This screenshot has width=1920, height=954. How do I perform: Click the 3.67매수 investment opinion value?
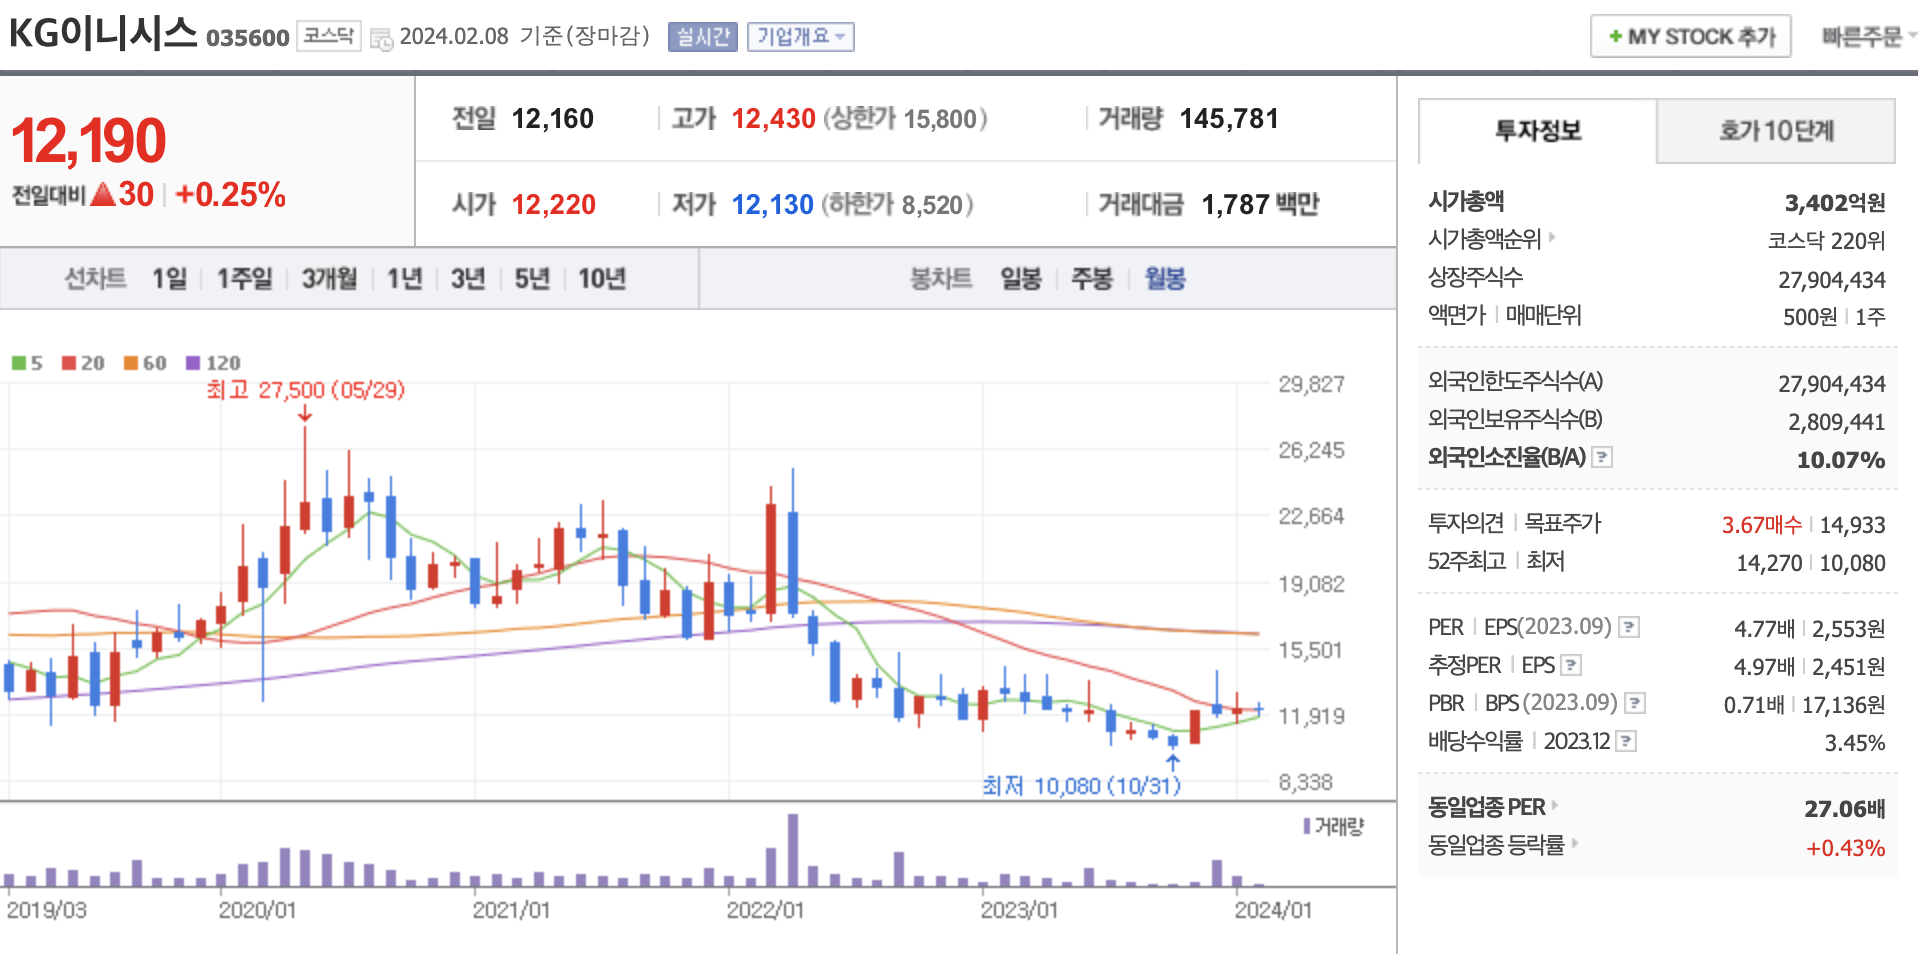(1761, 525)
